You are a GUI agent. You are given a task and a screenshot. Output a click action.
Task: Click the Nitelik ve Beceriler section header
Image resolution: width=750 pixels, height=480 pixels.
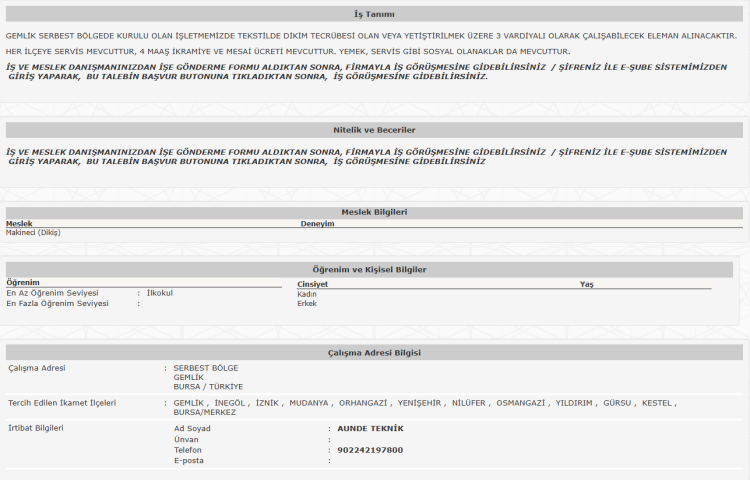click(374, 130)
